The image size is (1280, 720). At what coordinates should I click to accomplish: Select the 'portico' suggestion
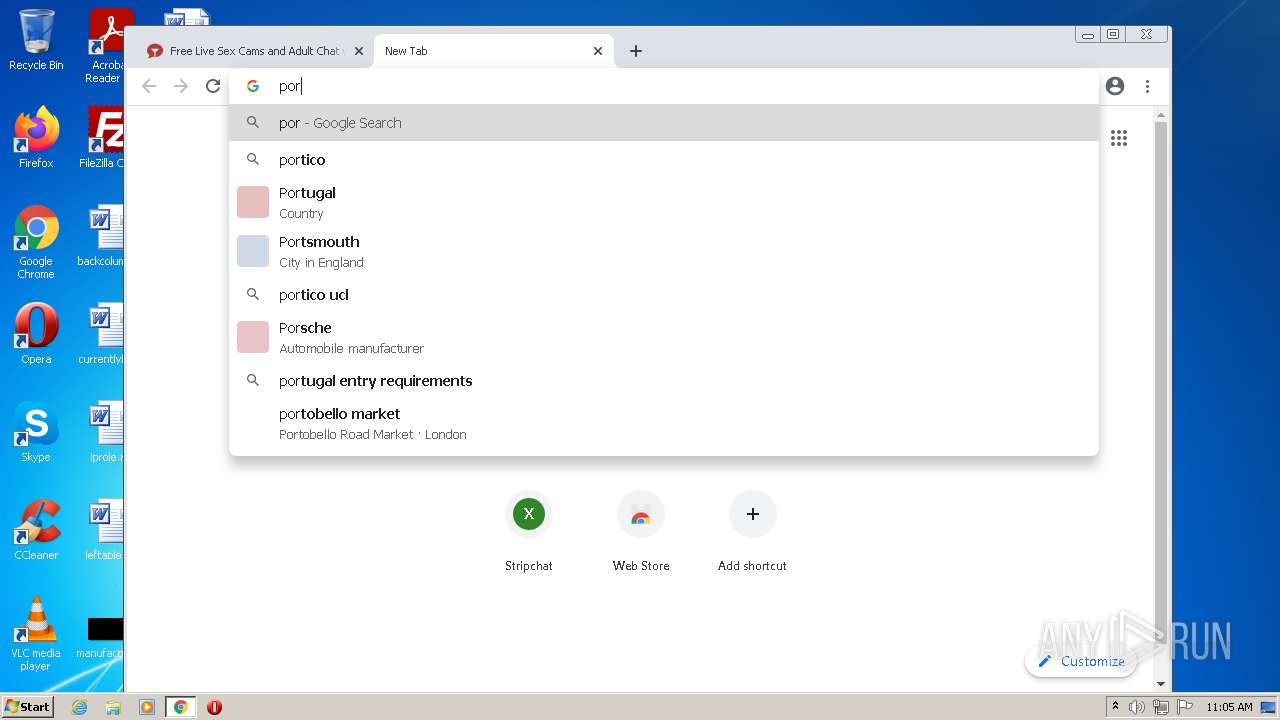coord(664,160)
